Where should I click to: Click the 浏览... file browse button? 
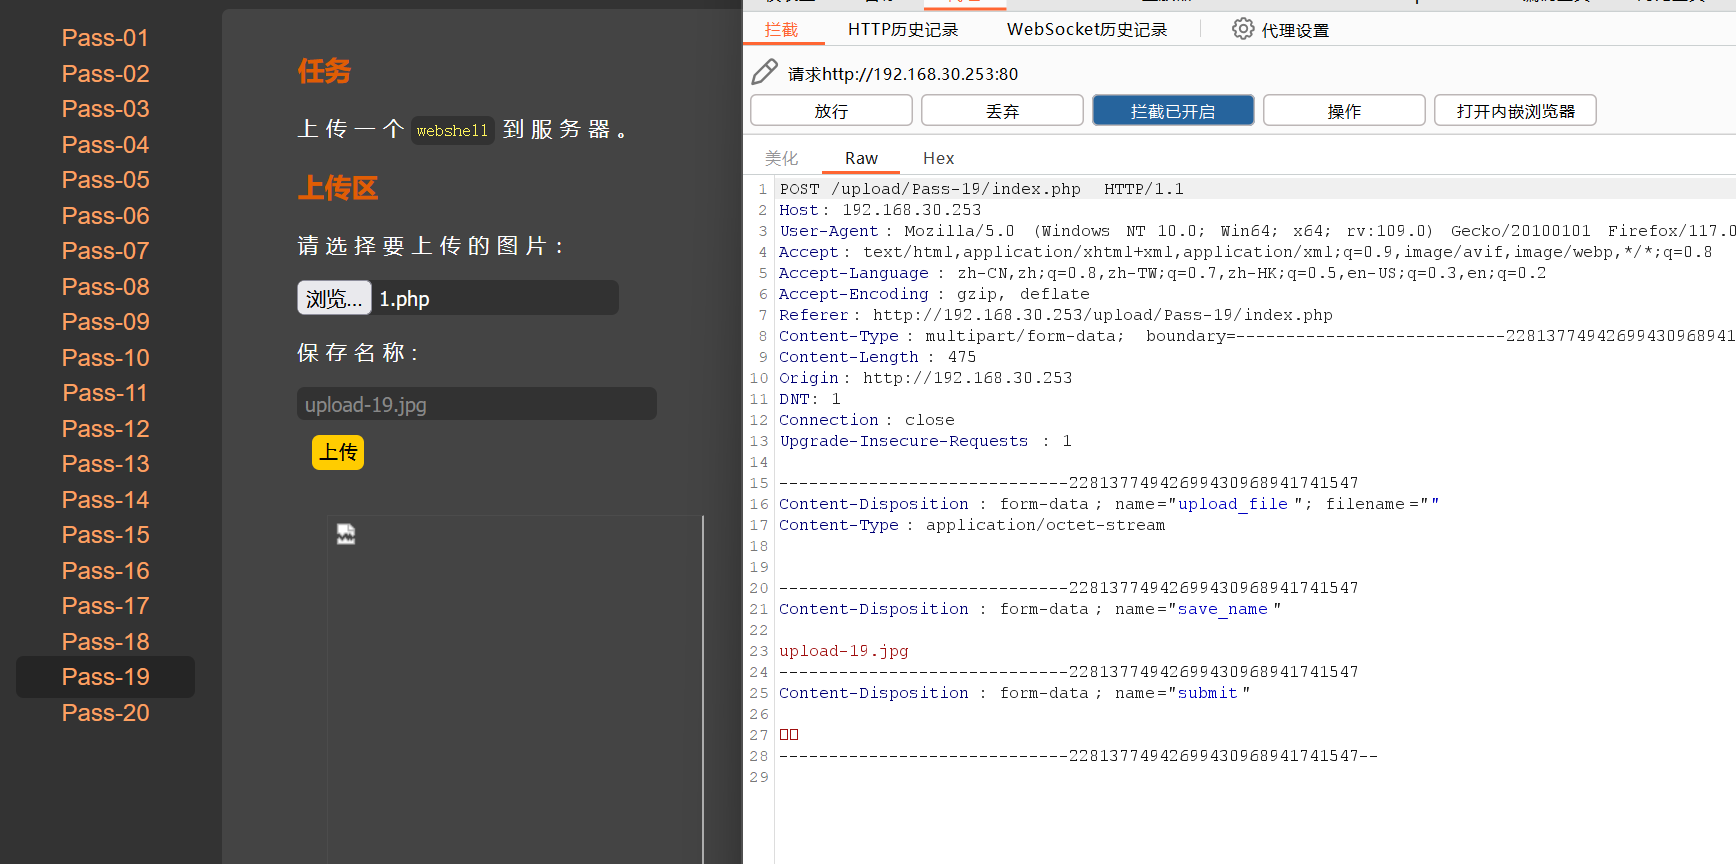tap(334, 298)
